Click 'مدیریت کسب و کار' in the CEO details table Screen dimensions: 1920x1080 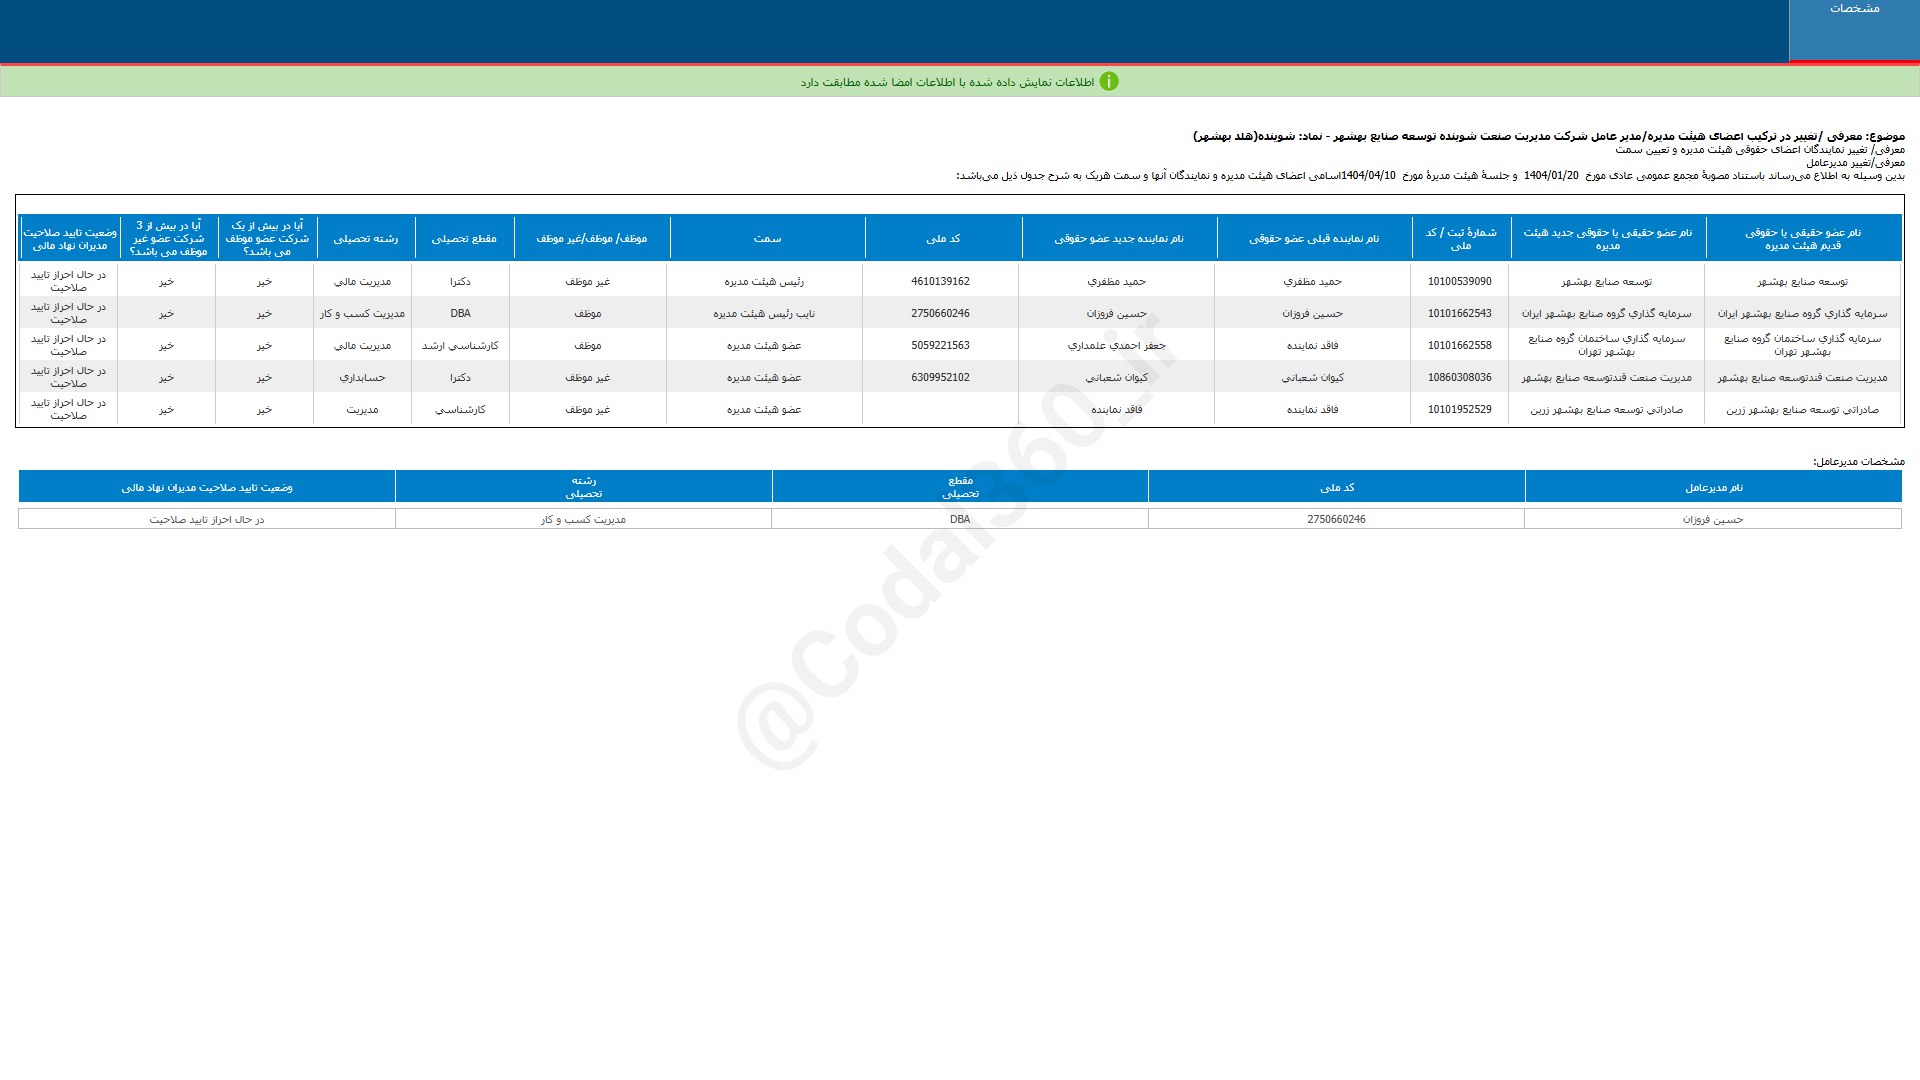click(x=583, y=520)
